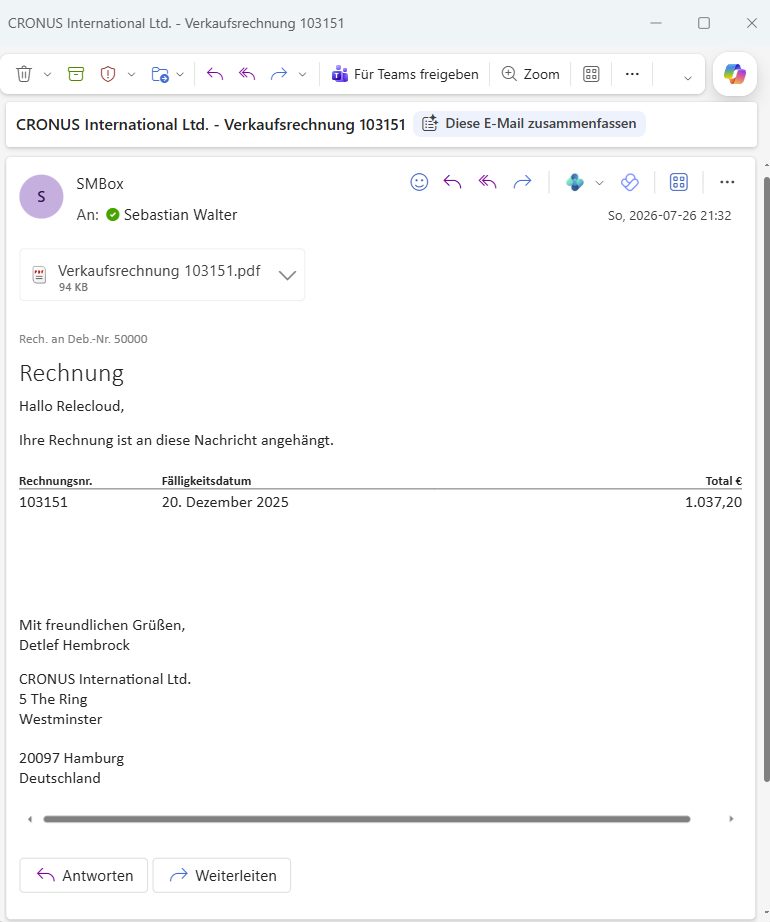Open Viva Insights add-in icon

575,182
